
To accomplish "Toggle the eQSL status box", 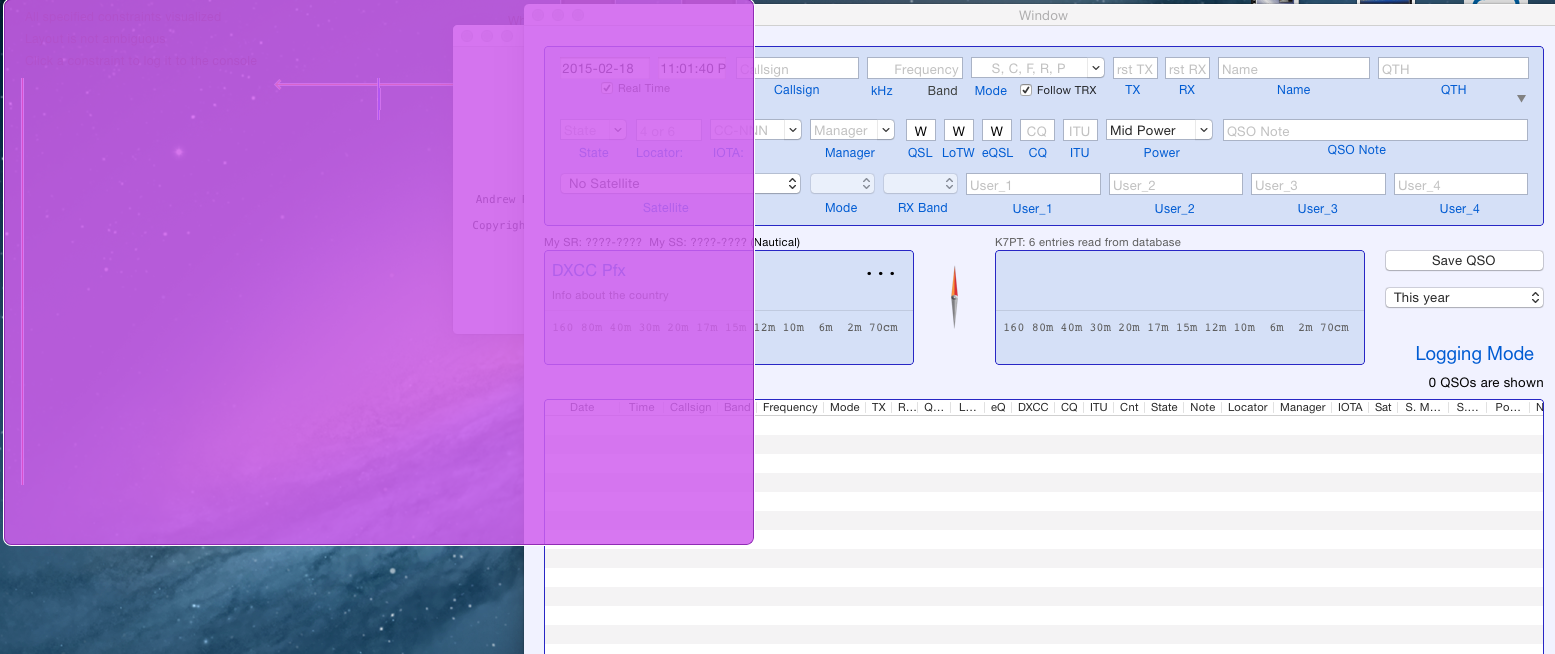I will [996, 131].
